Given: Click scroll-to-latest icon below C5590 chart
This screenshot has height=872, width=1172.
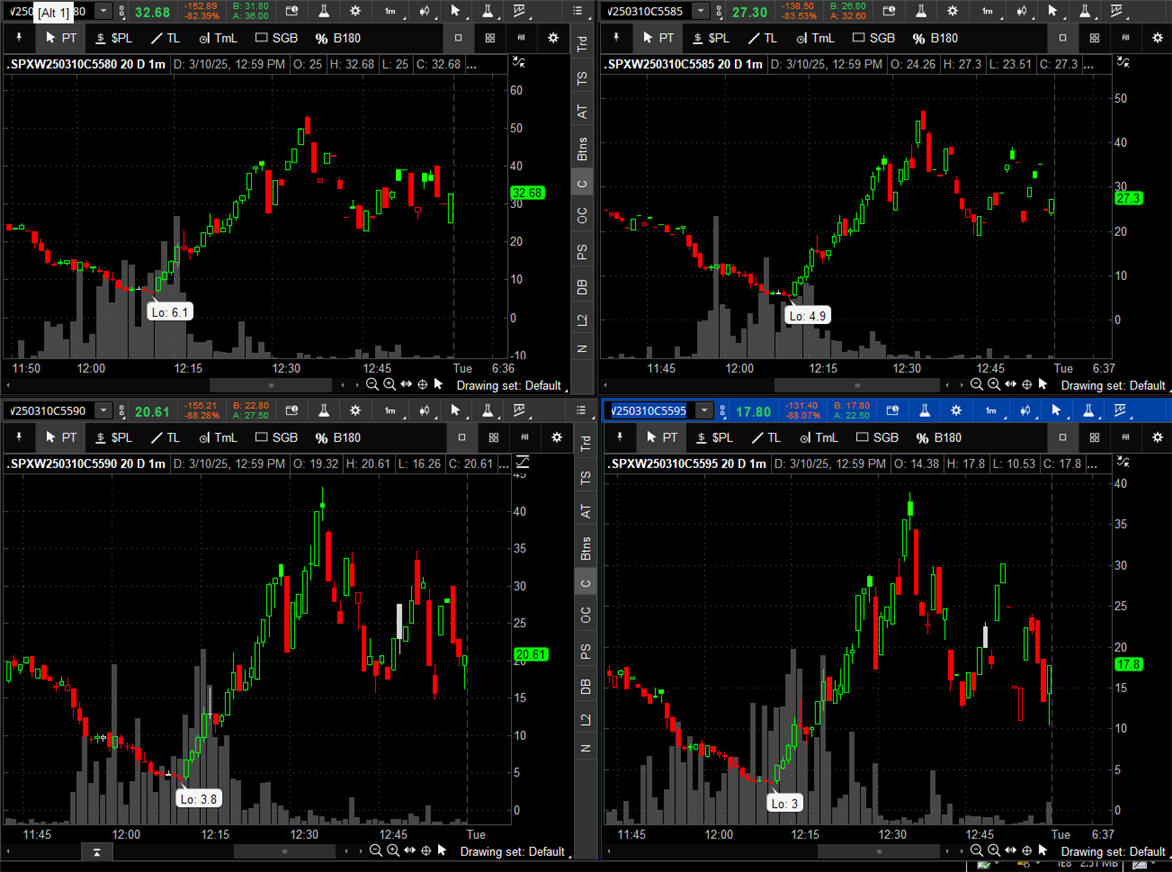Looking at the screenshot, I should pyautogui.click(x=97, y=851).
